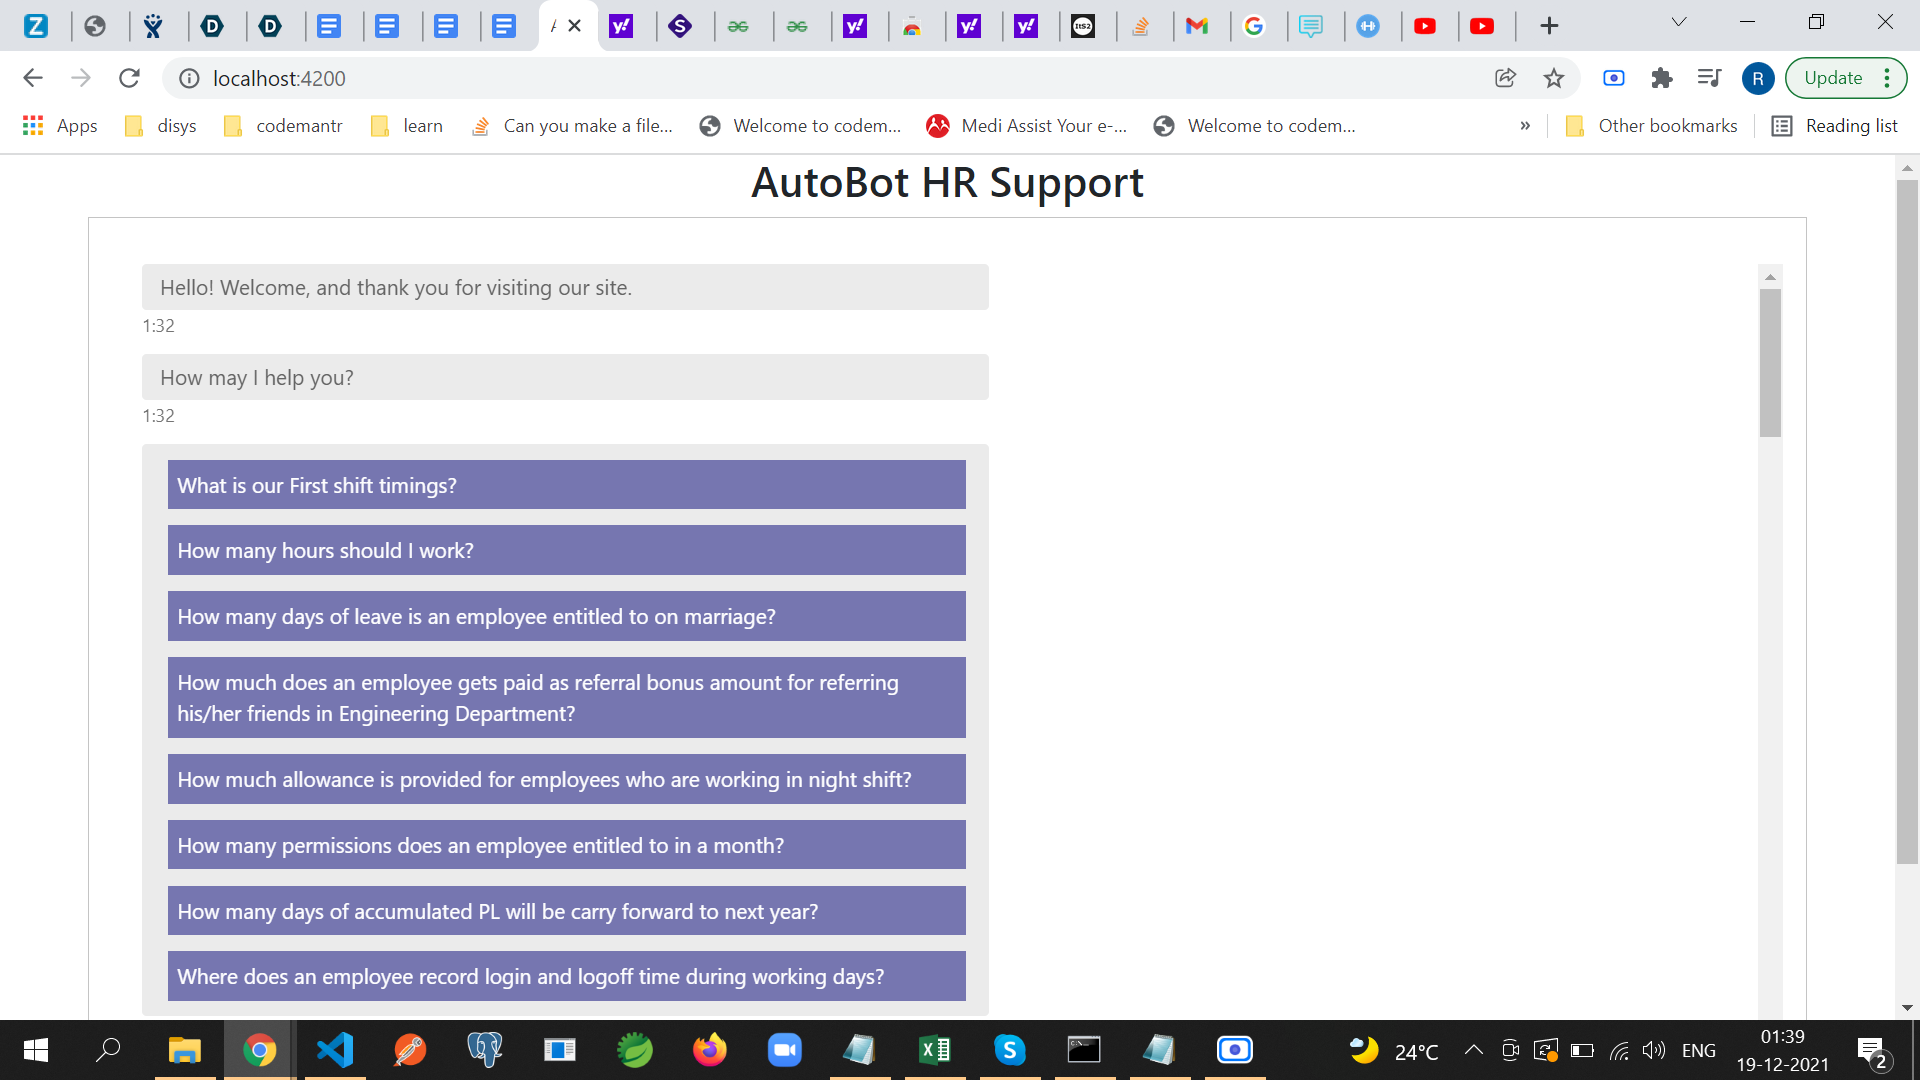
Task: Open a new browser tab
Action: point(1549,26)
